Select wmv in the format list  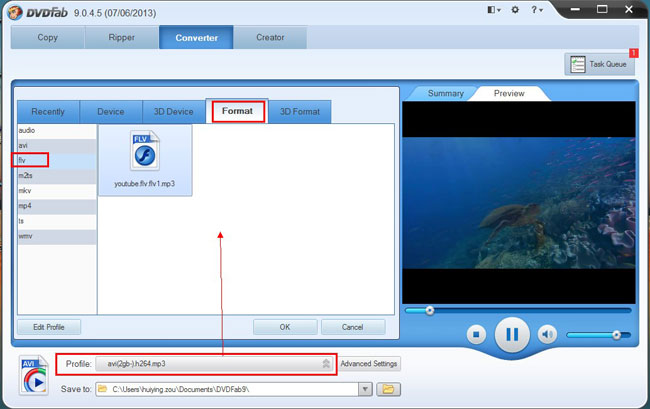57,236
